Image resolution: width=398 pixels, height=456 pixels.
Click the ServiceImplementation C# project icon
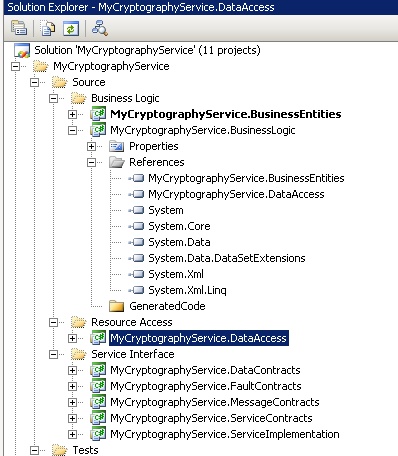tap(98, 434)
